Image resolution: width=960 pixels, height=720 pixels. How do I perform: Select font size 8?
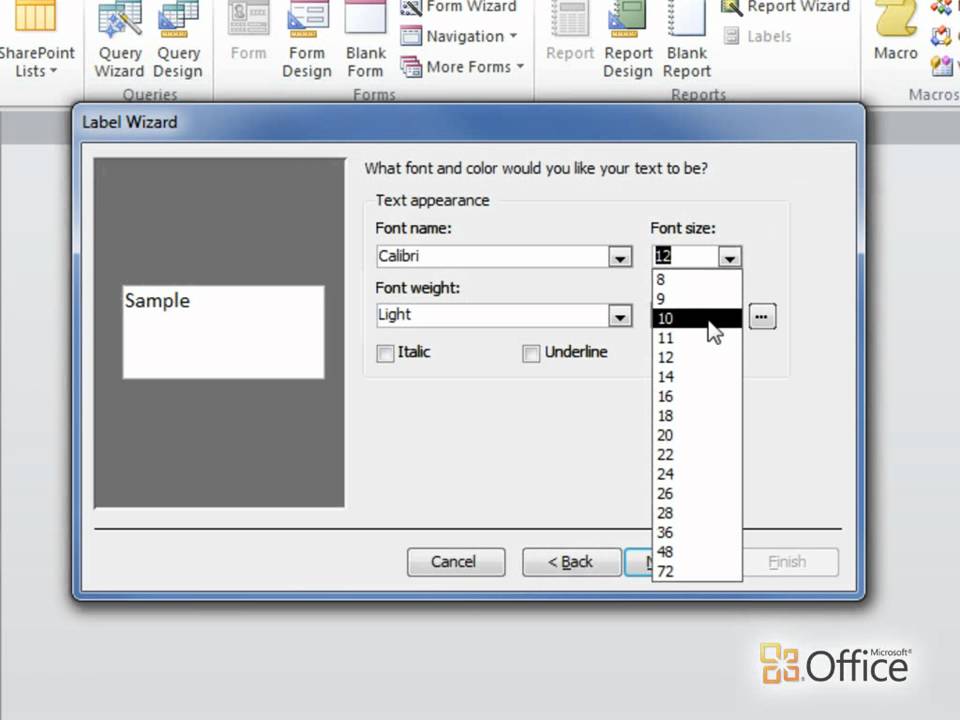point(697,280)
